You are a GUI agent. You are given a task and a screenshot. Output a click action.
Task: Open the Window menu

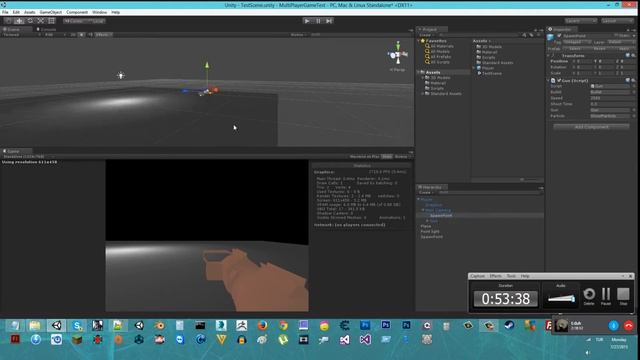point(100,12)
